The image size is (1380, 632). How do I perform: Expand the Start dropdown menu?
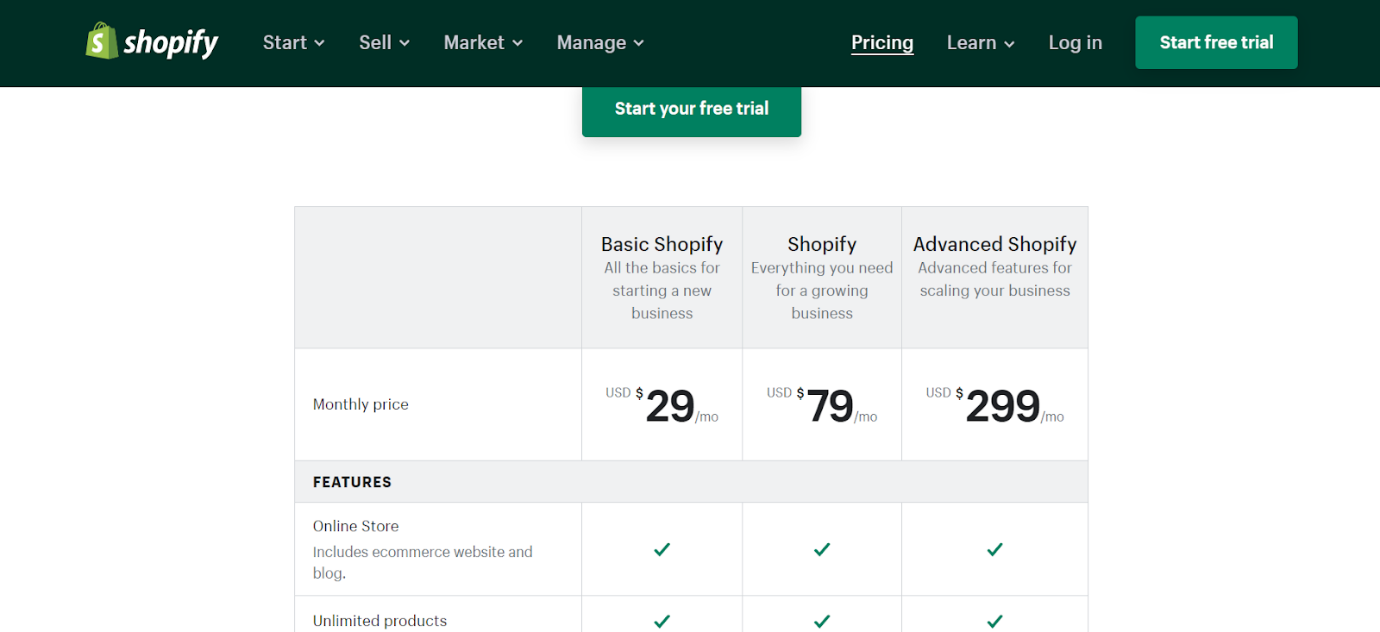(x=294, y=42)
